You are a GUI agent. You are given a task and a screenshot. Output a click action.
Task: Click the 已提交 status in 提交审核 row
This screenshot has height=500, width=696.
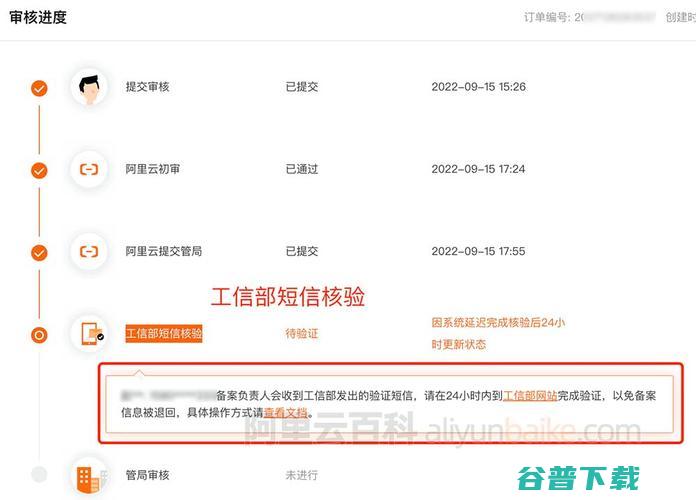tap(302, 87)
